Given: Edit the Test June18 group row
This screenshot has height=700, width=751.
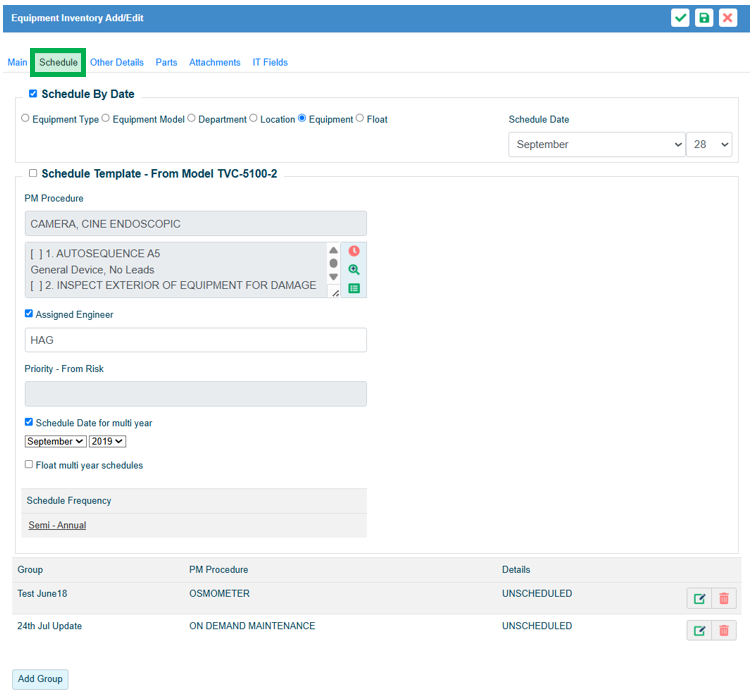Looking at the screenshot, I should pyautogui.click(x=699, y=600).
